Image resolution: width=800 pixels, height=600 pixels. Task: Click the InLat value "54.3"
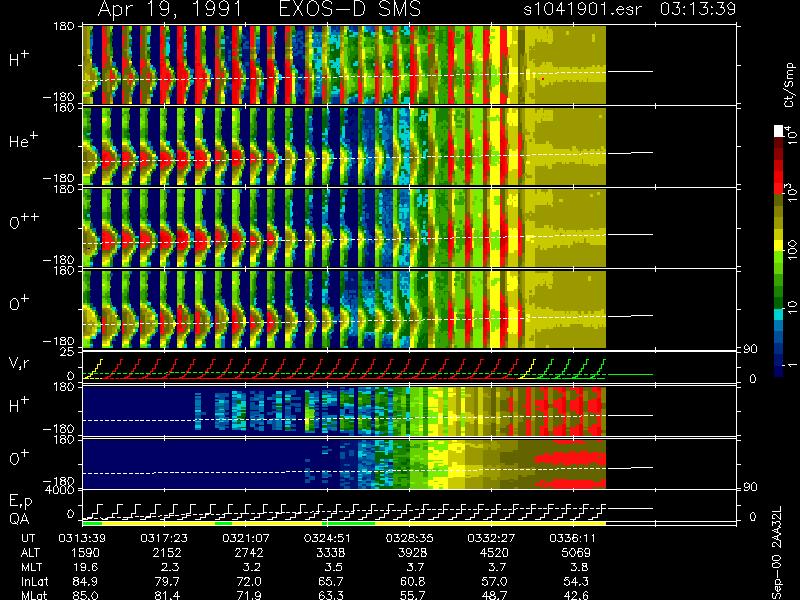pyautogui.click(x=577, y=582)
